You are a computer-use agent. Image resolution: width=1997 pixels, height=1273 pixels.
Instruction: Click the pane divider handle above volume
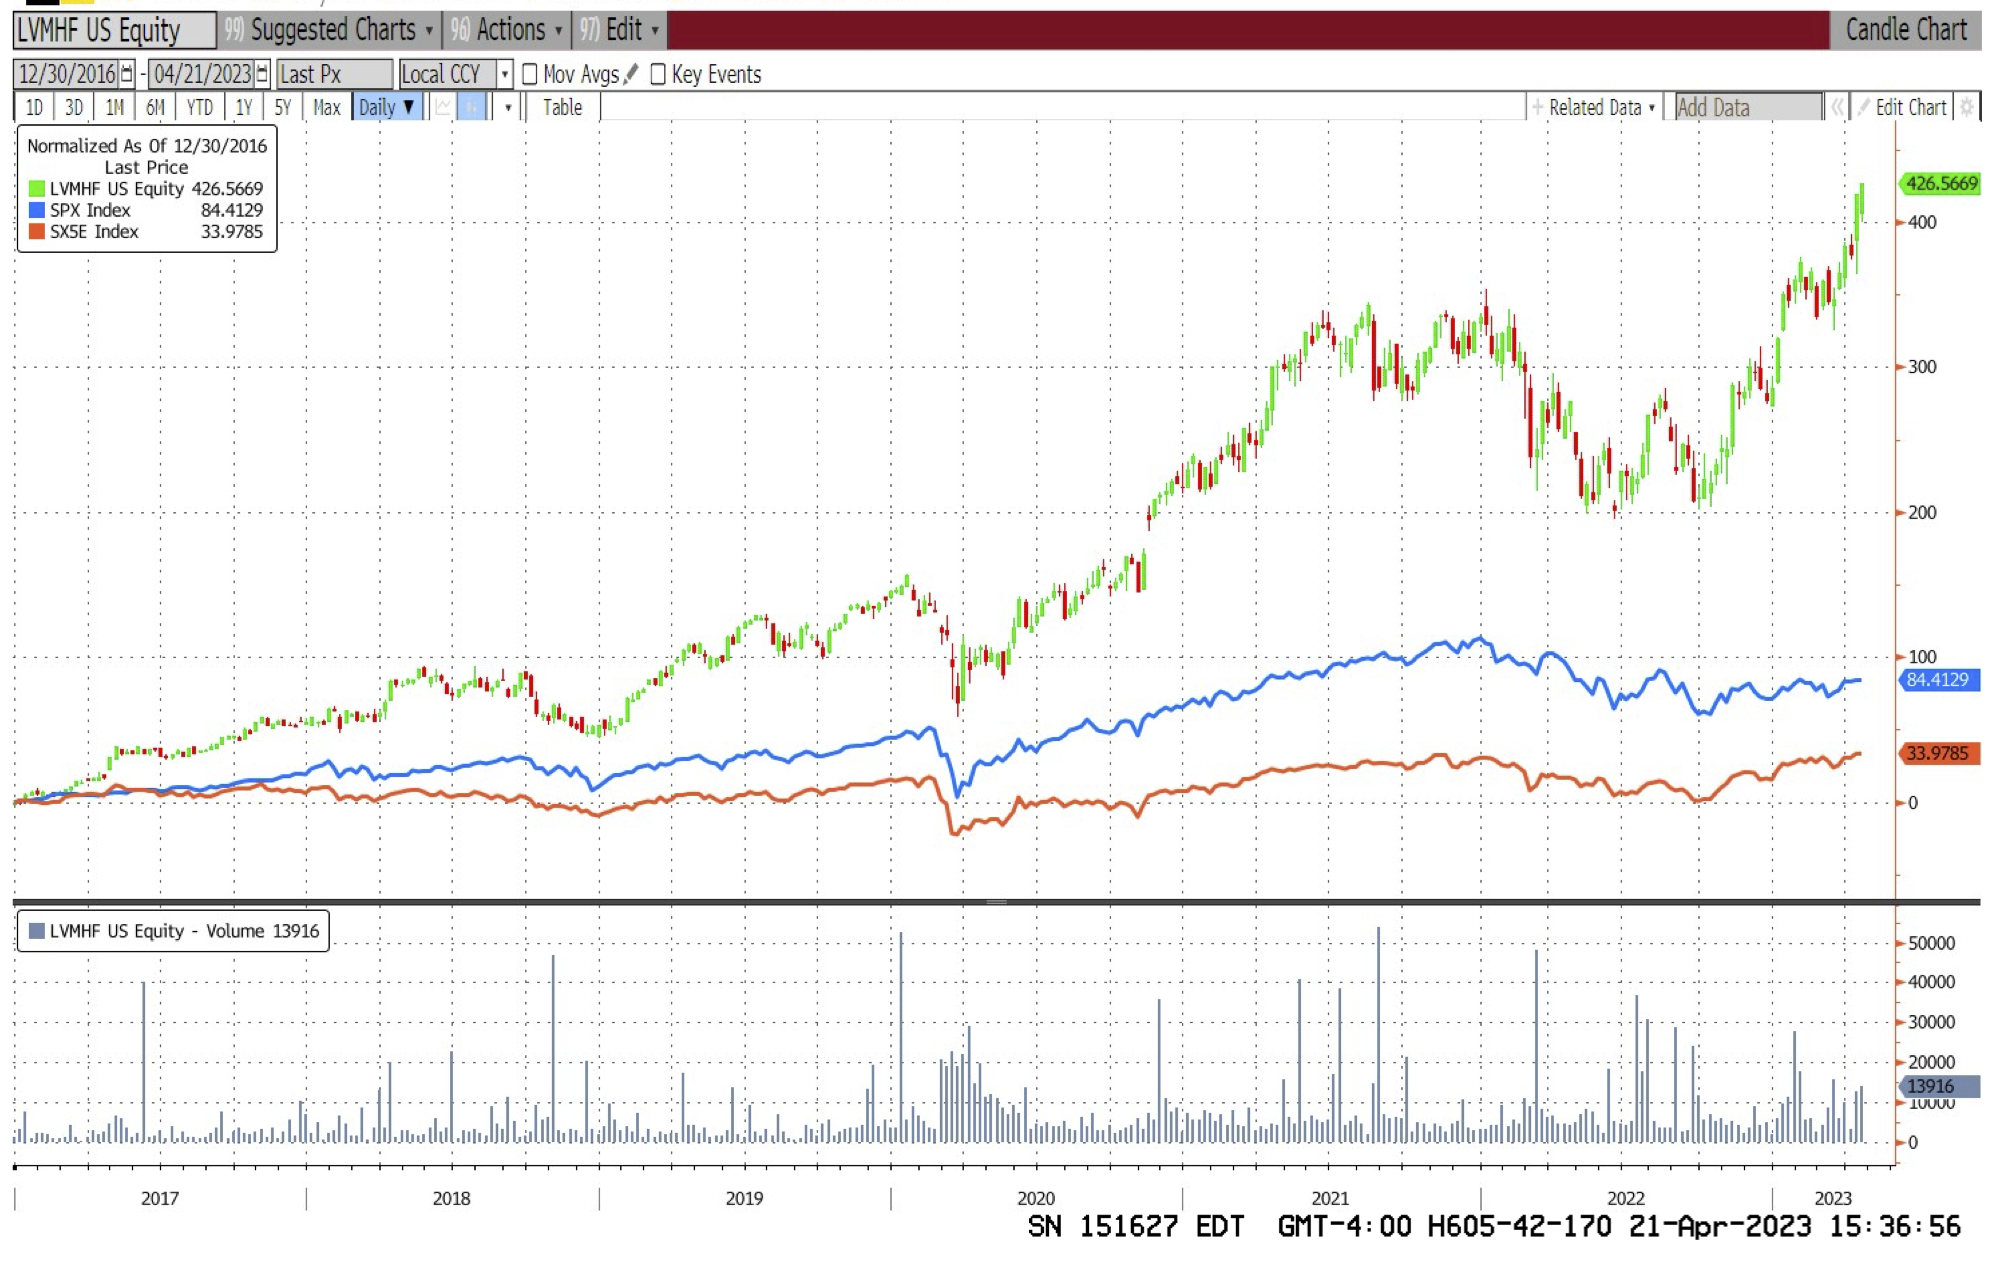pos(997,901)
